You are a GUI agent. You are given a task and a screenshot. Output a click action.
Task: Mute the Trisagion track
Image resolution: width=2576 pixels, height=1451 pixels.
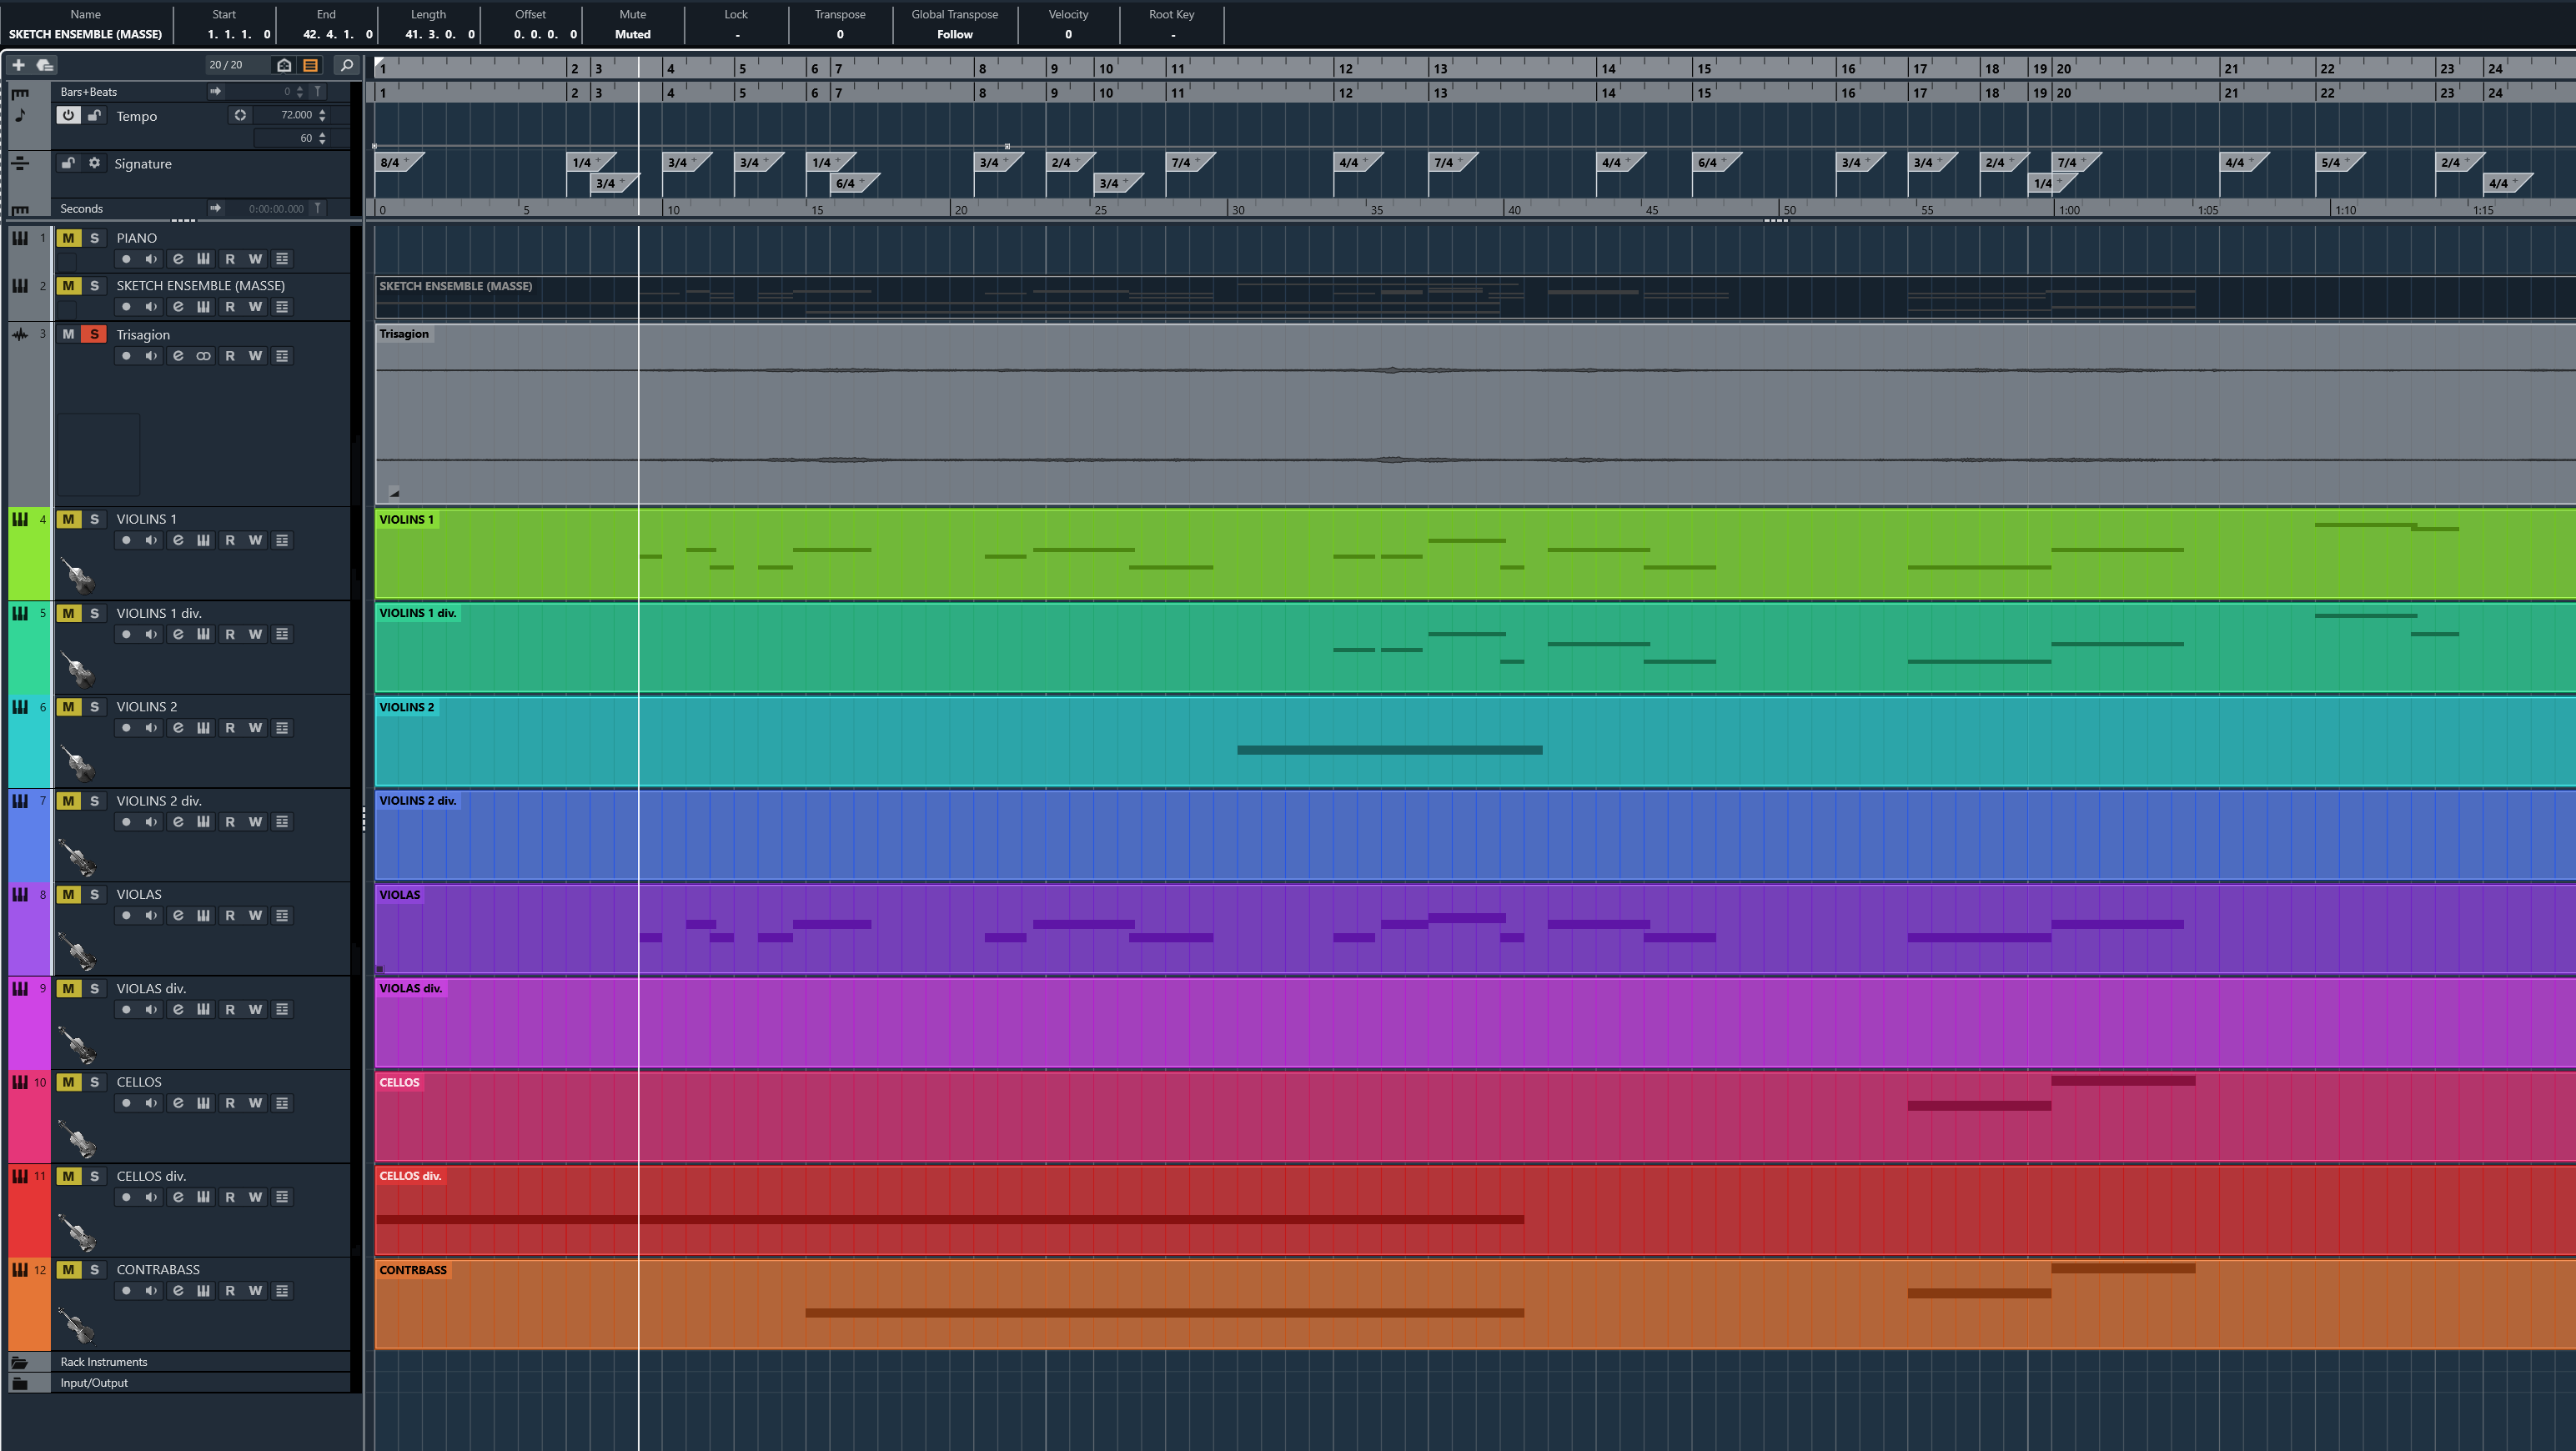click(68, 334)
